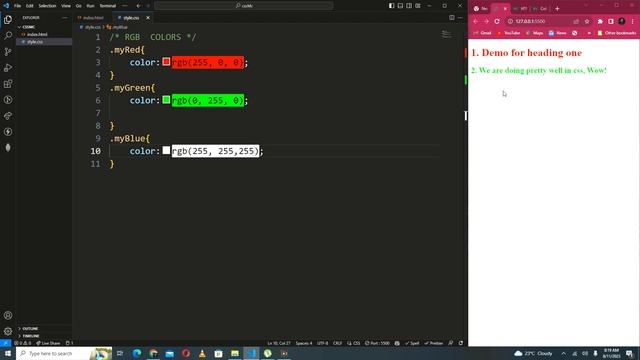This screenshot has width=640, height=360.
Task: Click .myBlue in the breadcrumb
Action: click(120, 27)
